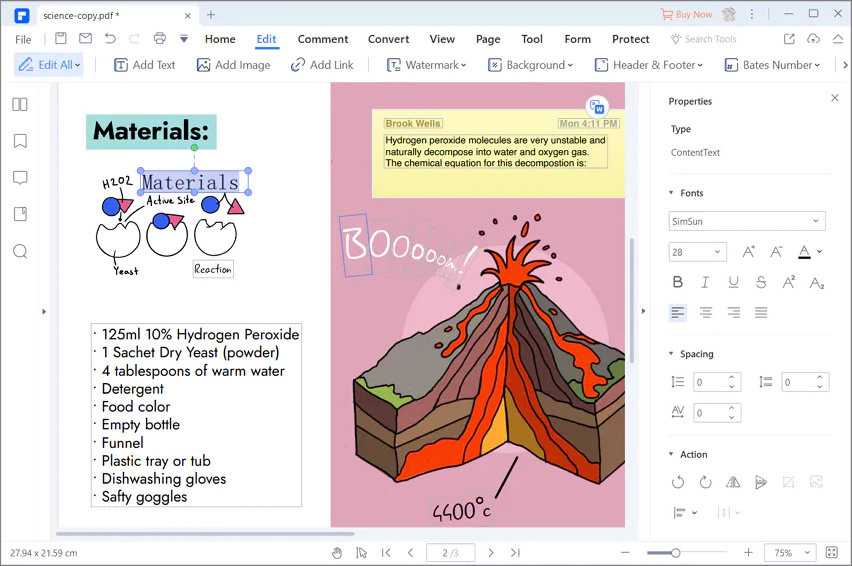Viewport: 852px width, 566px height.
Task: Click the translate-to-Word floating icon
Action: click(597, 106)
